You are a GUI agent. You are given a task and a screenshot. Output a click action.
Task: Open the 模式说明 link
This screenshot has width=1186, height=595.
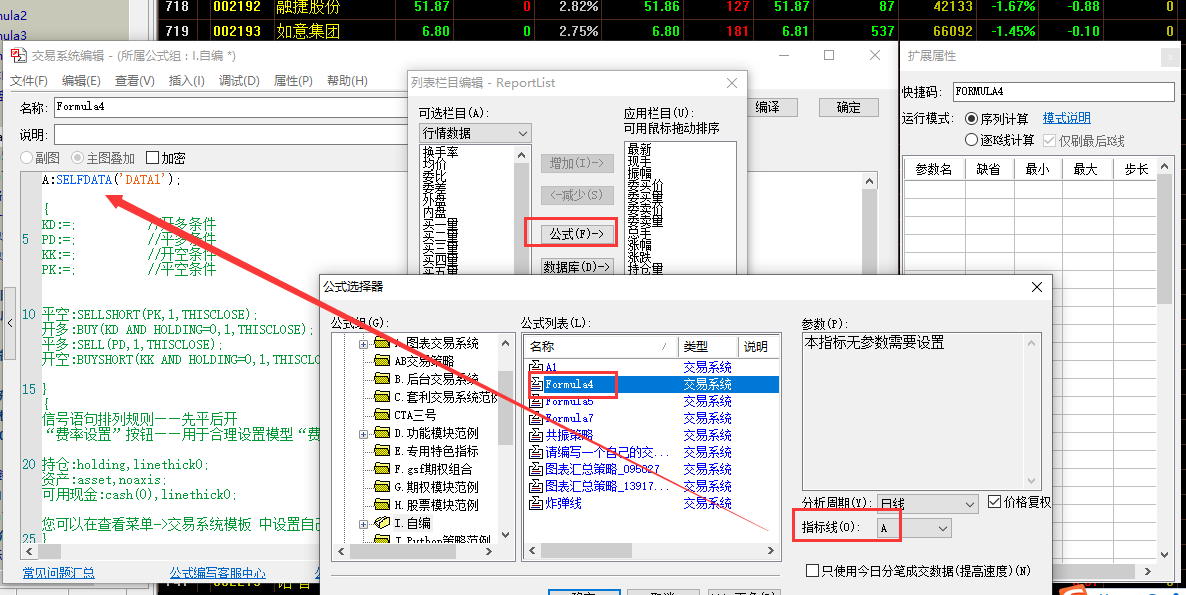1066,119
